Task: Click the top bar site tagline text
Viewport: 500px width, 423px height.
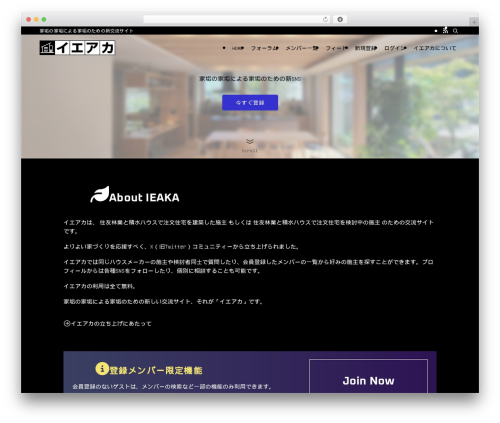Action: click(86, 31)
